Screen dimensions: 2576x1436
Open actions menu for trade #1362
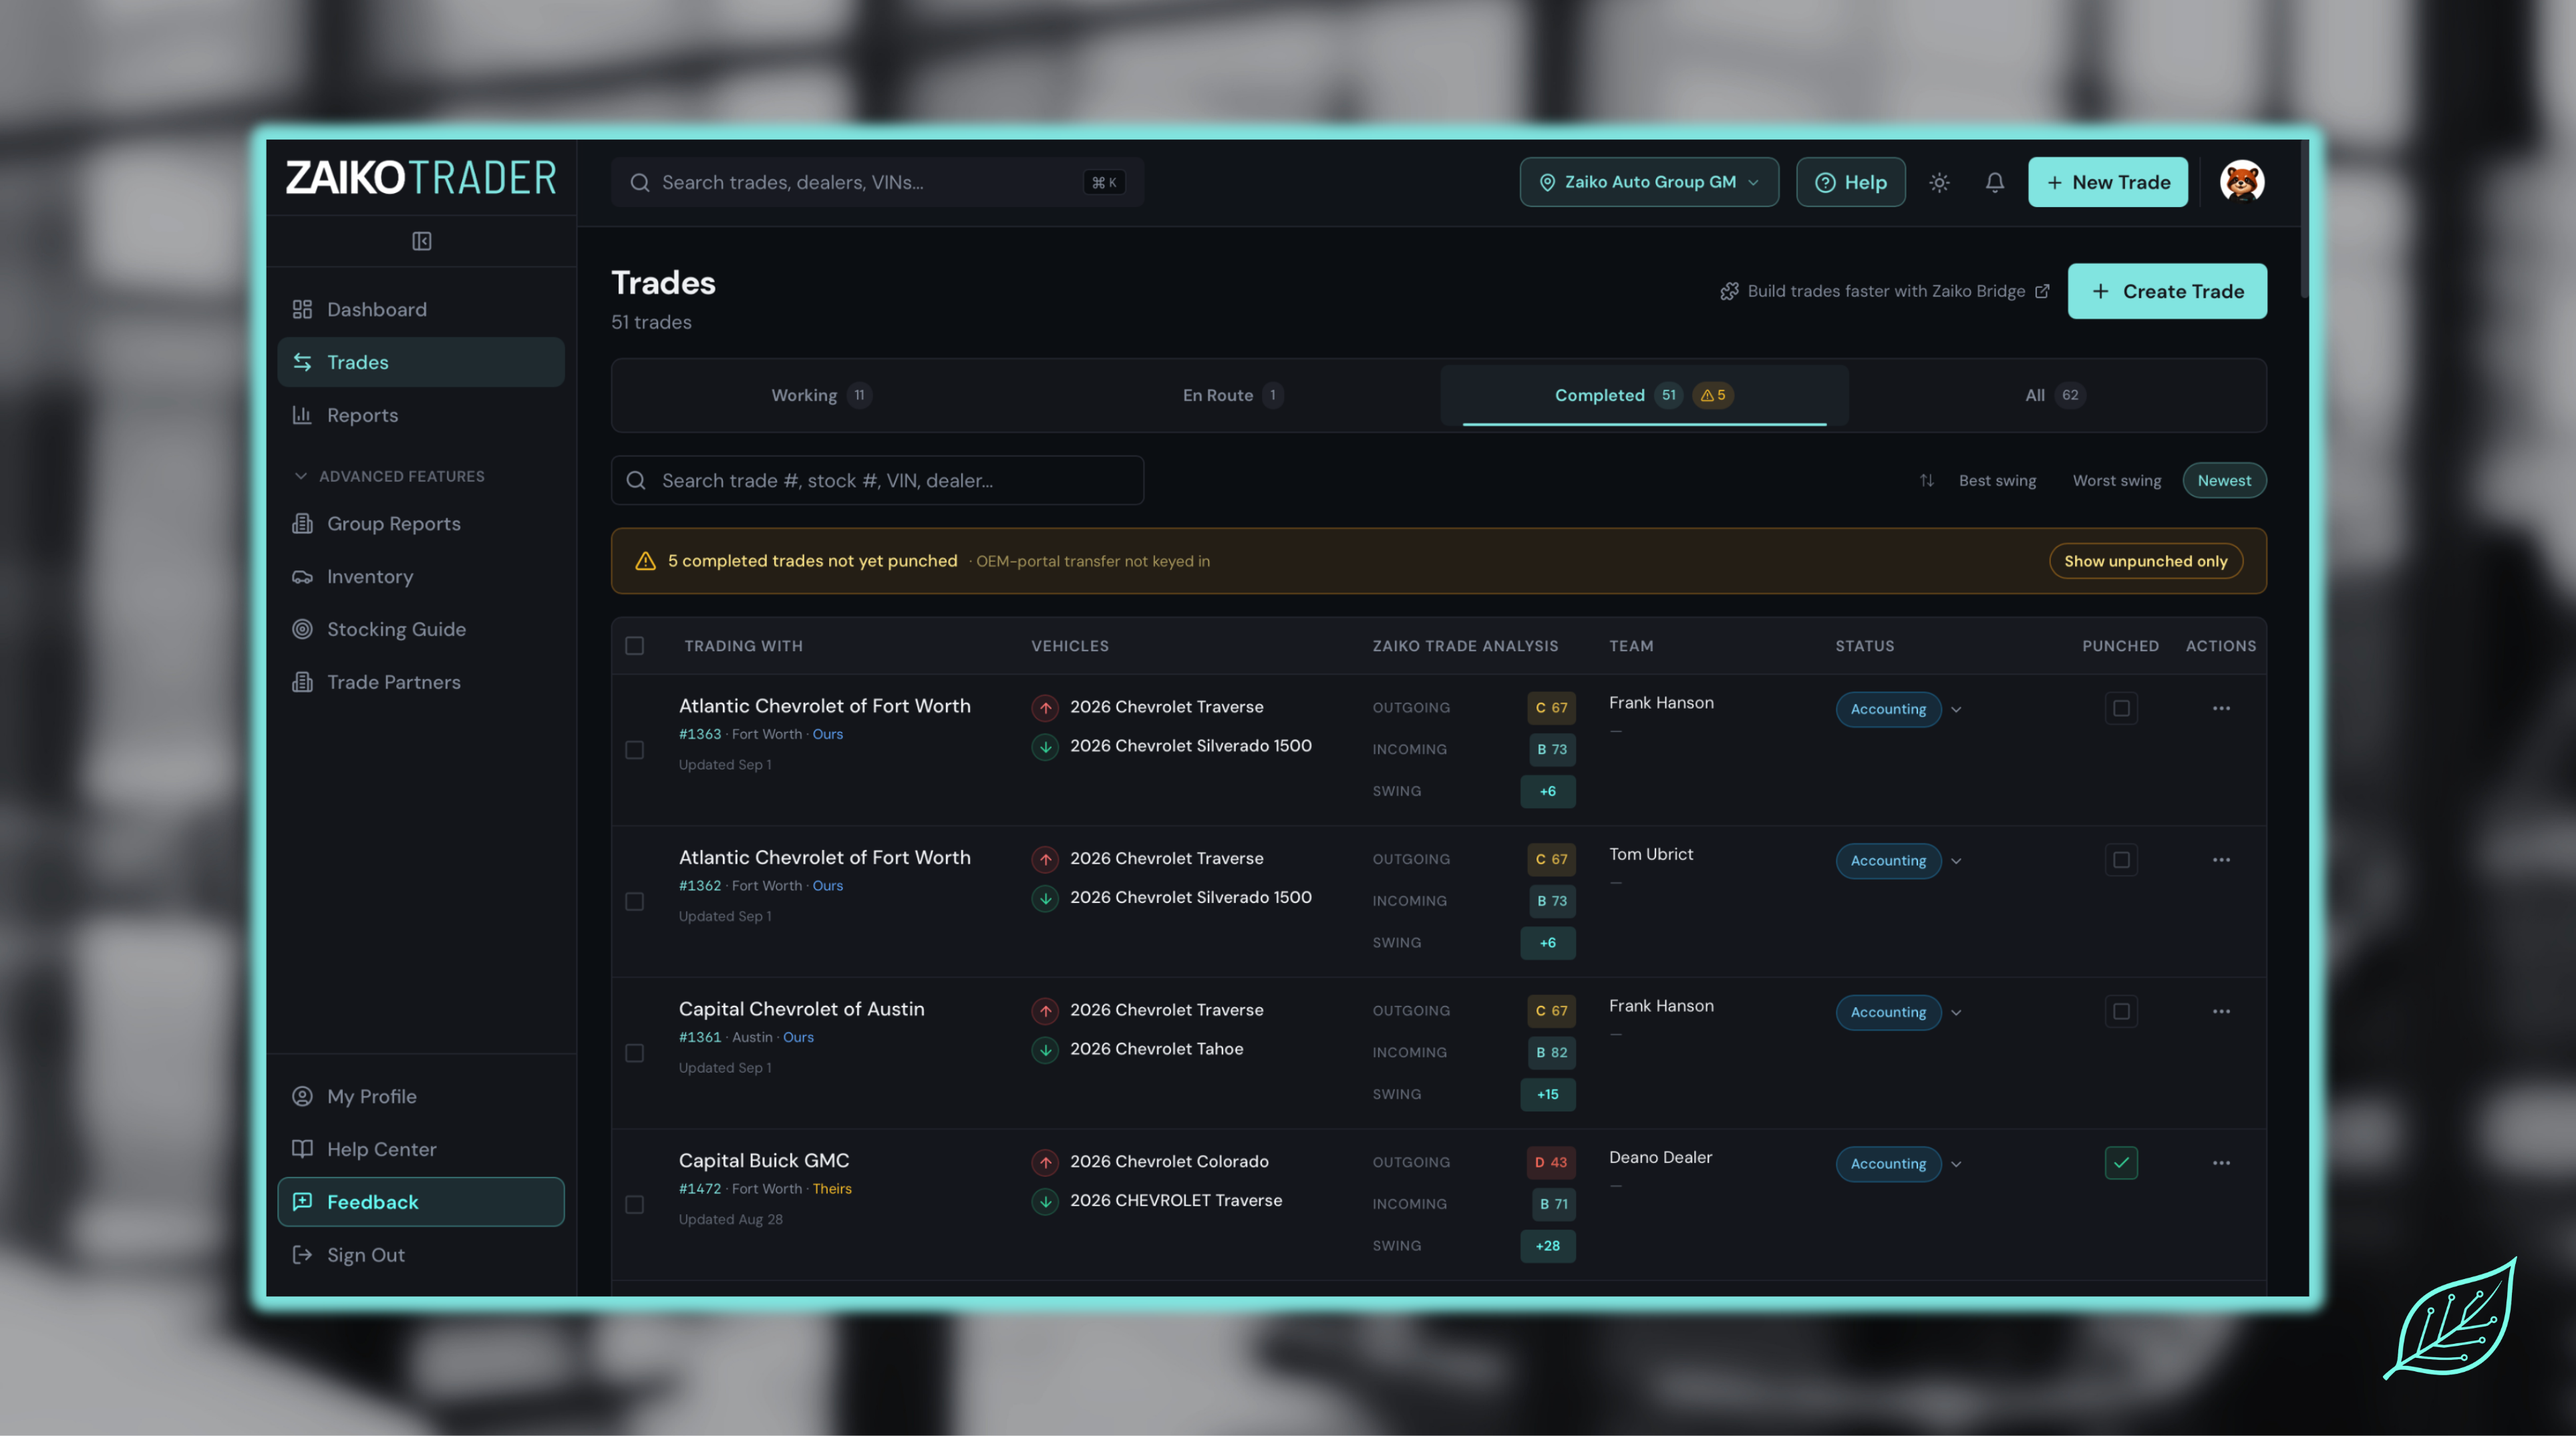click(2221, 860)
